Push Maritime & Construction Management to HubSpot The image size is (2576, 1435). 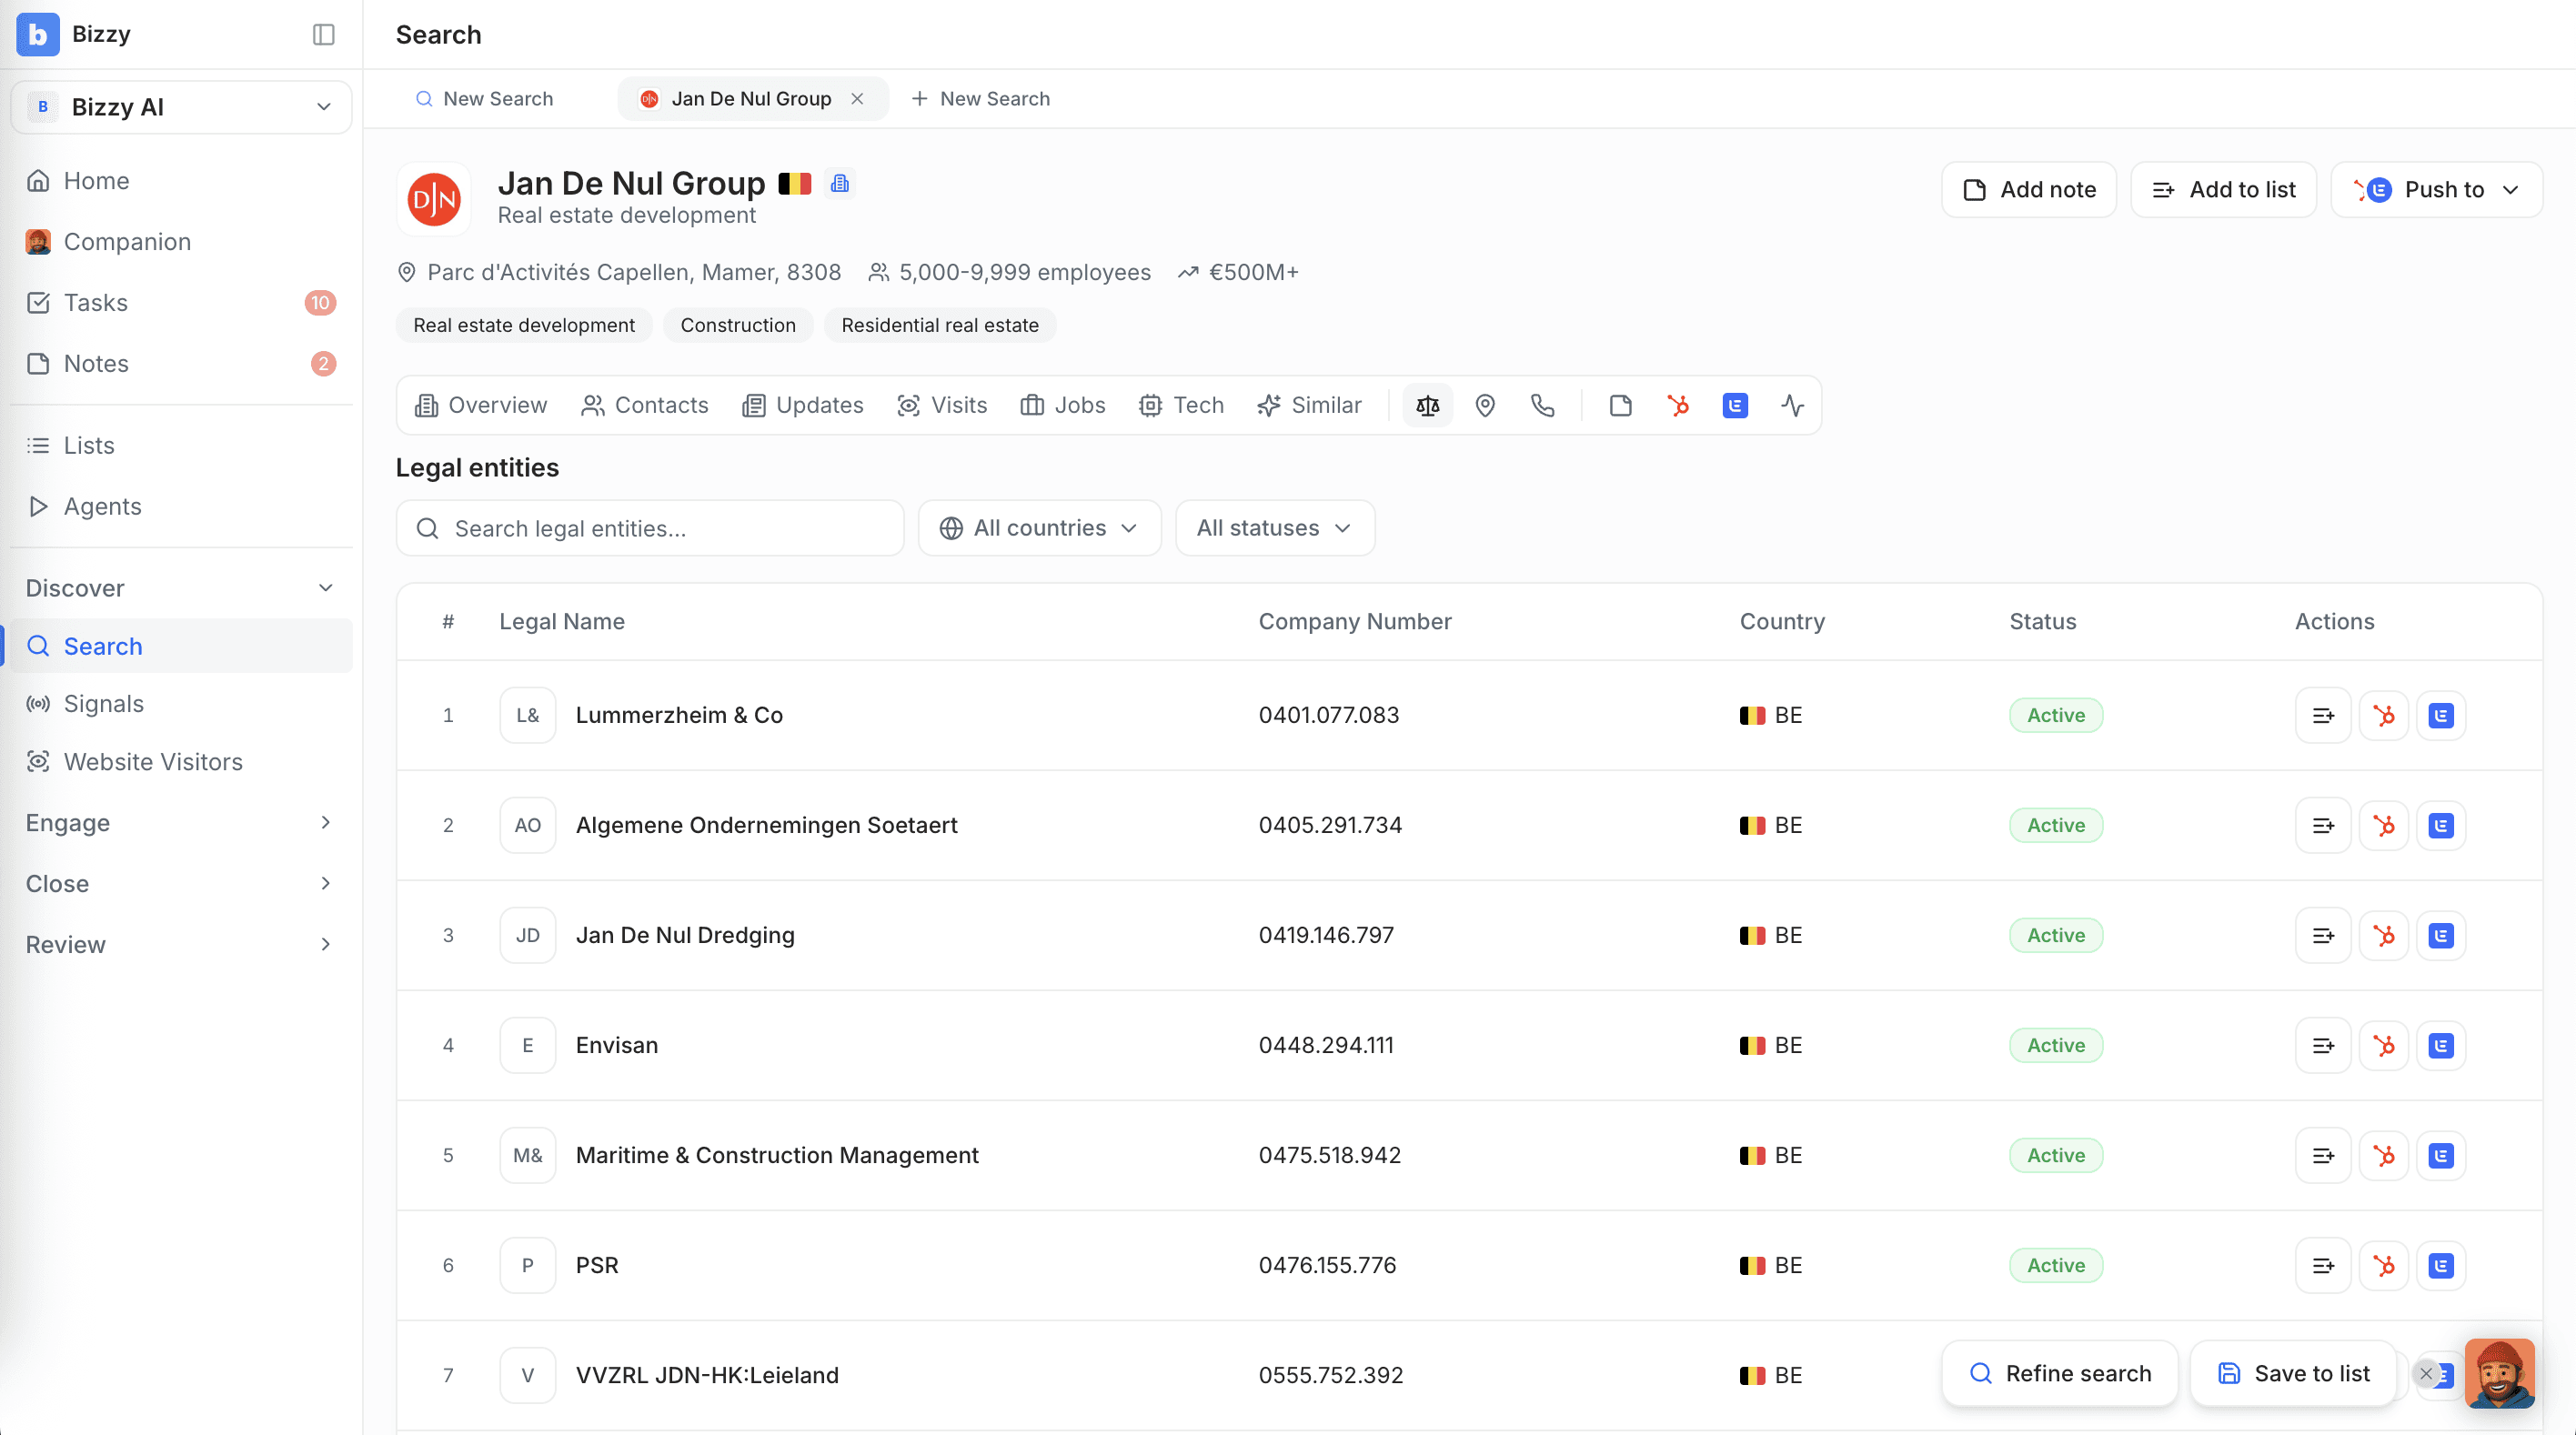[2384, 1155]
